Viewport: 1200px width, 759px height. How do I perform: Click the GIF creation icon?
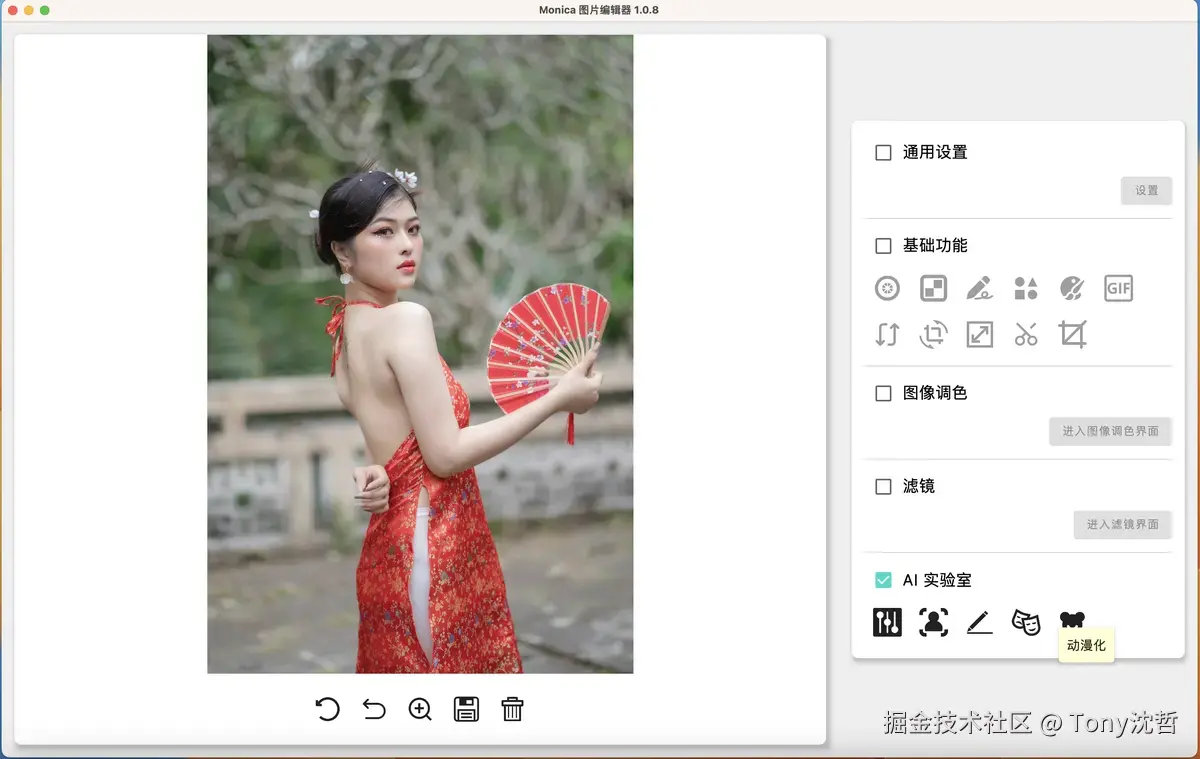[1118, 289]
